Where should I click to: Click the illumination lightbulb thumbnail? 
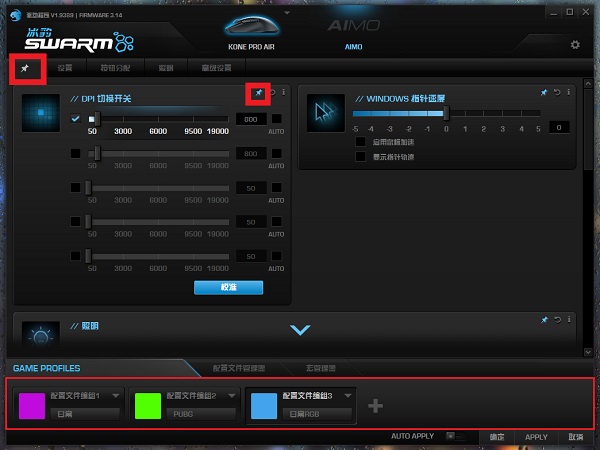(x=41, y=334)
